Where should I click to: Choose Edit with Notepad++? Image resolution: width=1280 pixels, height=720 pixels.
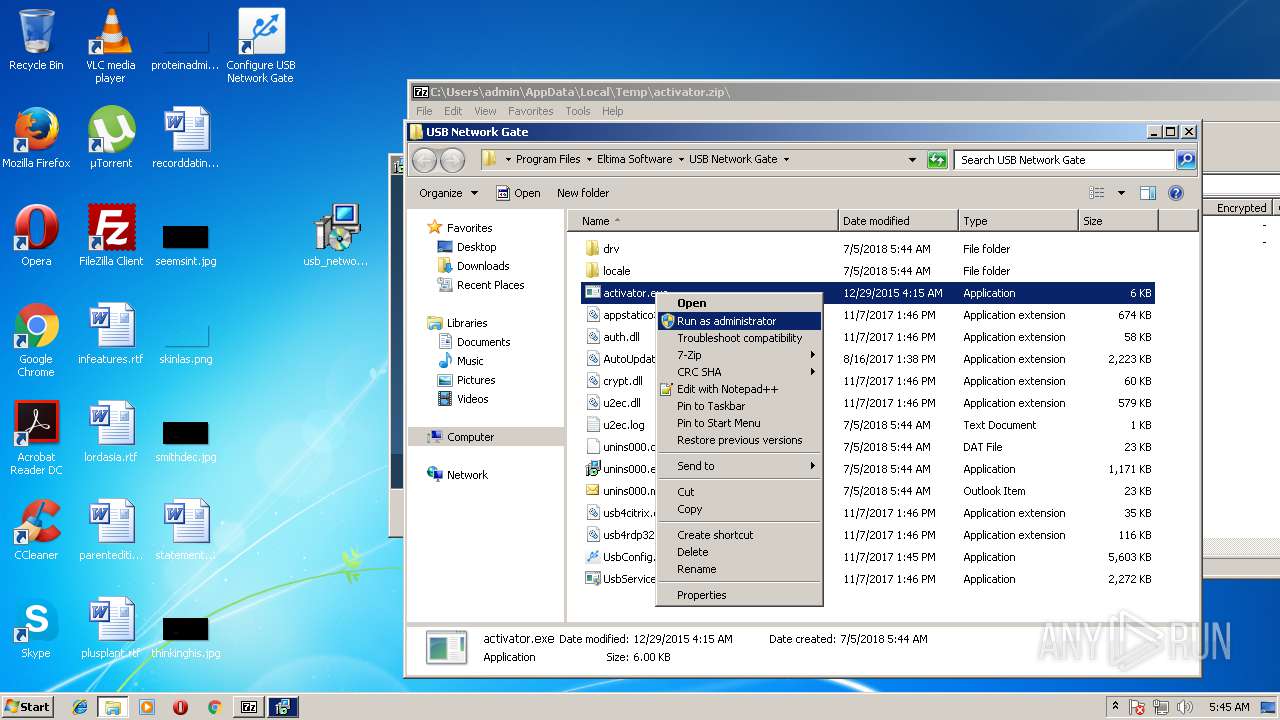pos(739,389)
